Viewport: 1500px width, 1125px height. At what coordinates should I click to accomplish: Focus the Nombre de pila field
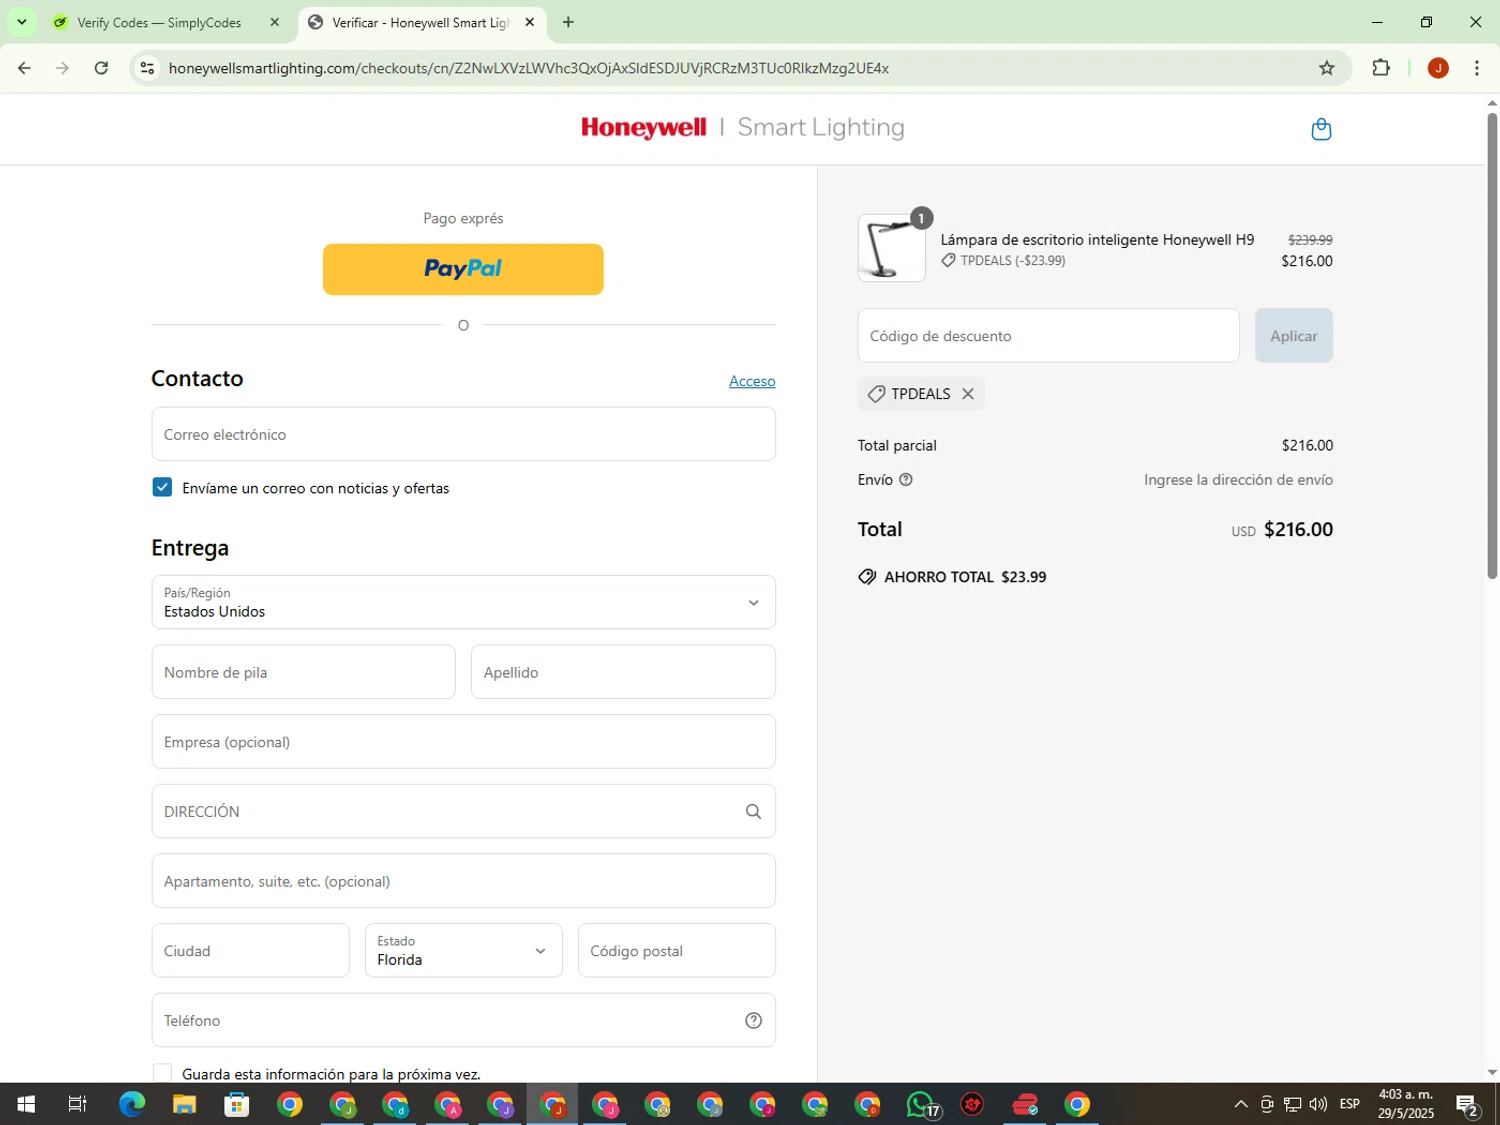tap(303, 672)
